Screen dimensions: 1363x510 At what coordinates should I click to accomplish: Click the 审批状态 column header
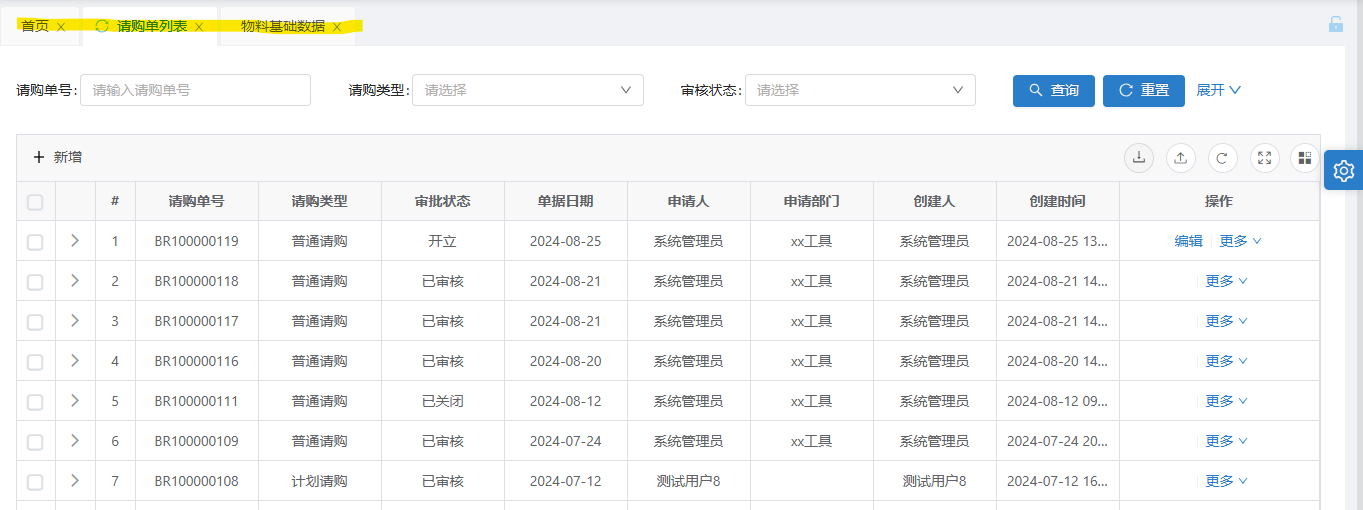coord(442,201)
